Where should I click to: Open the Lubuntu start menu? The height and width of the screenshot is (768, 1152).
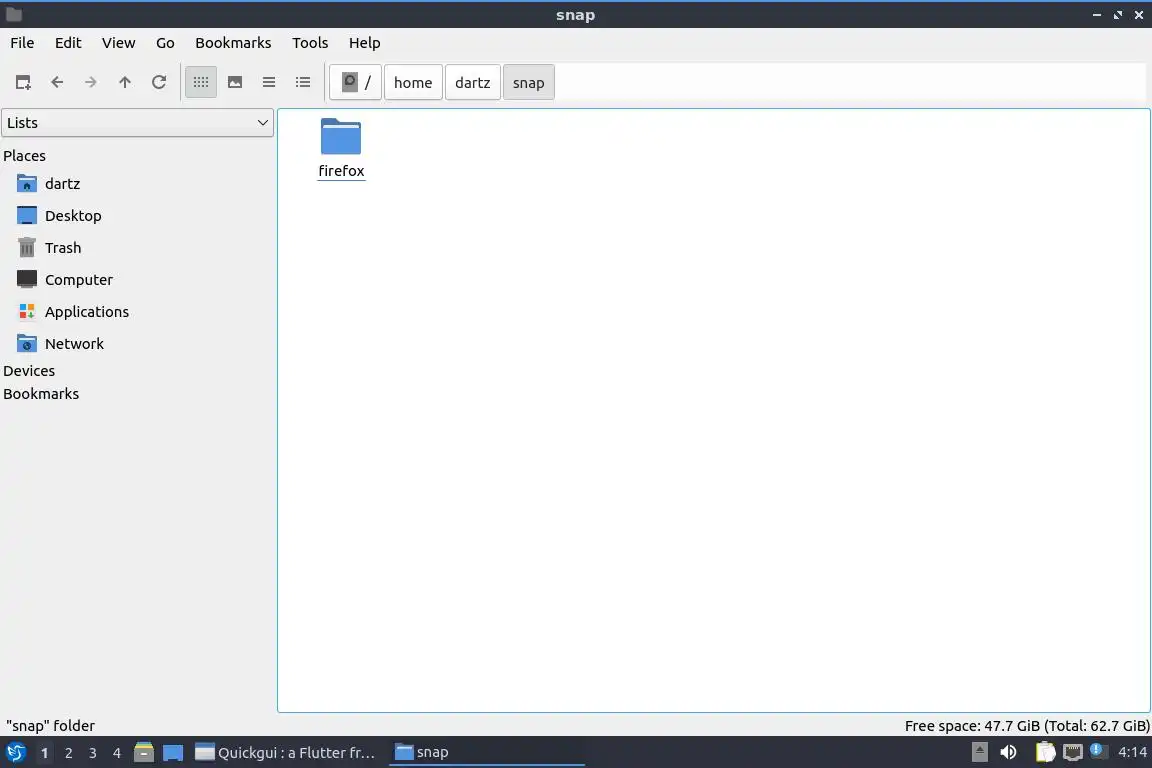click(15, 753)
